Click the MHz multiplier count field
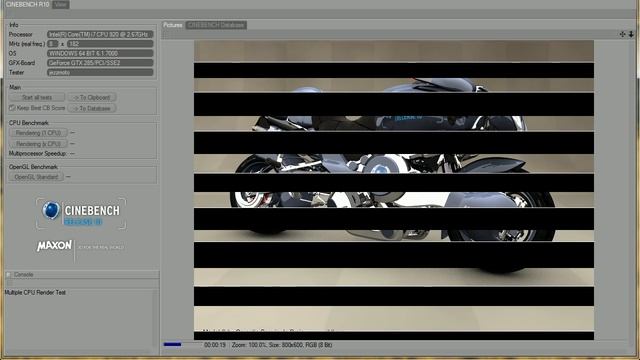640x360 pixels. [x=53, y=44]
